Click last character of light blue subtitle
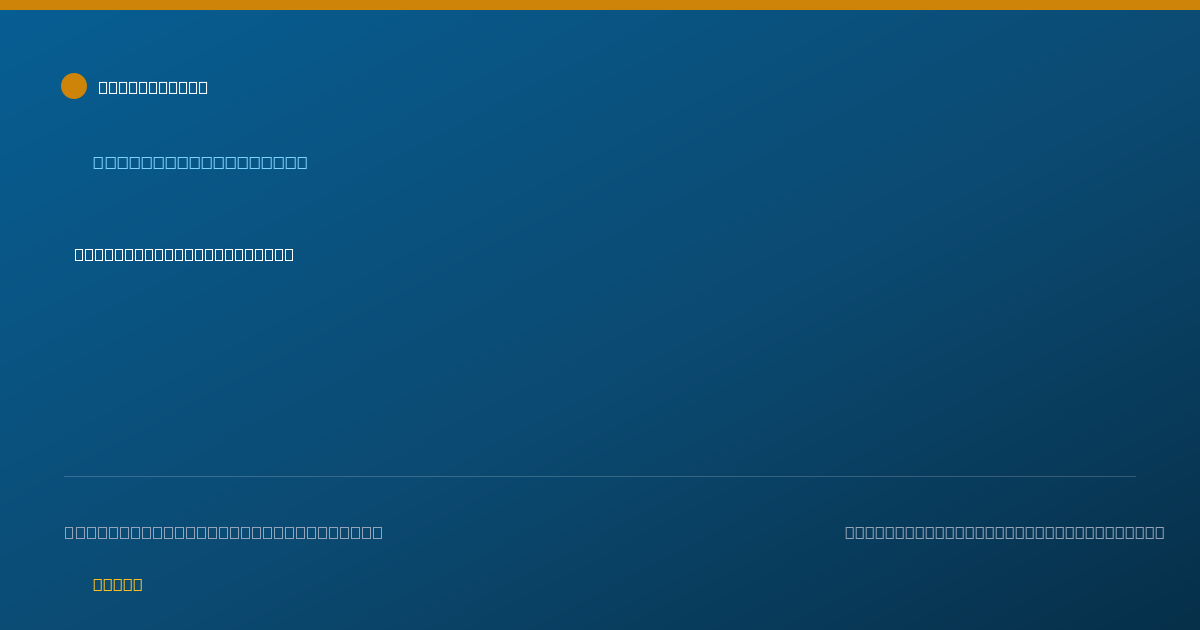This screenshot has width=1200, height=630. pos(302,162)
